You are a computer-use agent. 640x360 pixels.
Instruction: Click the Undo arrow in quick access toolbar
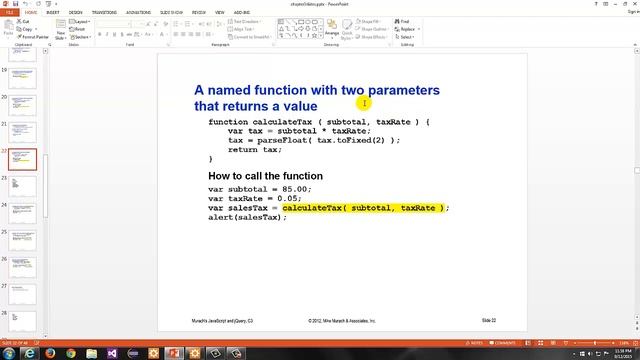pyautogui.click(x=26, y=4)
